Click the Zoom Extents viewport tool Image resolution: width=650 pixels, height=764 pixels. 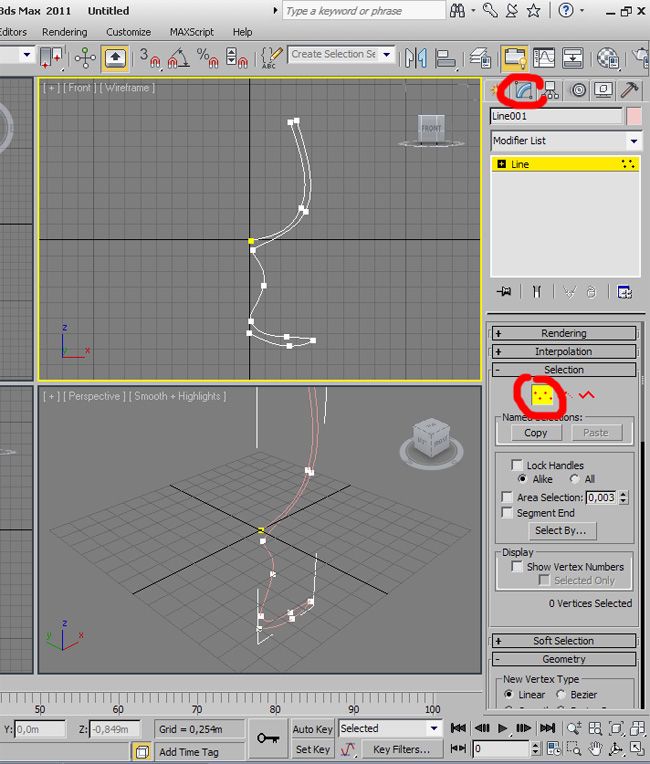(x=616, y=728)
